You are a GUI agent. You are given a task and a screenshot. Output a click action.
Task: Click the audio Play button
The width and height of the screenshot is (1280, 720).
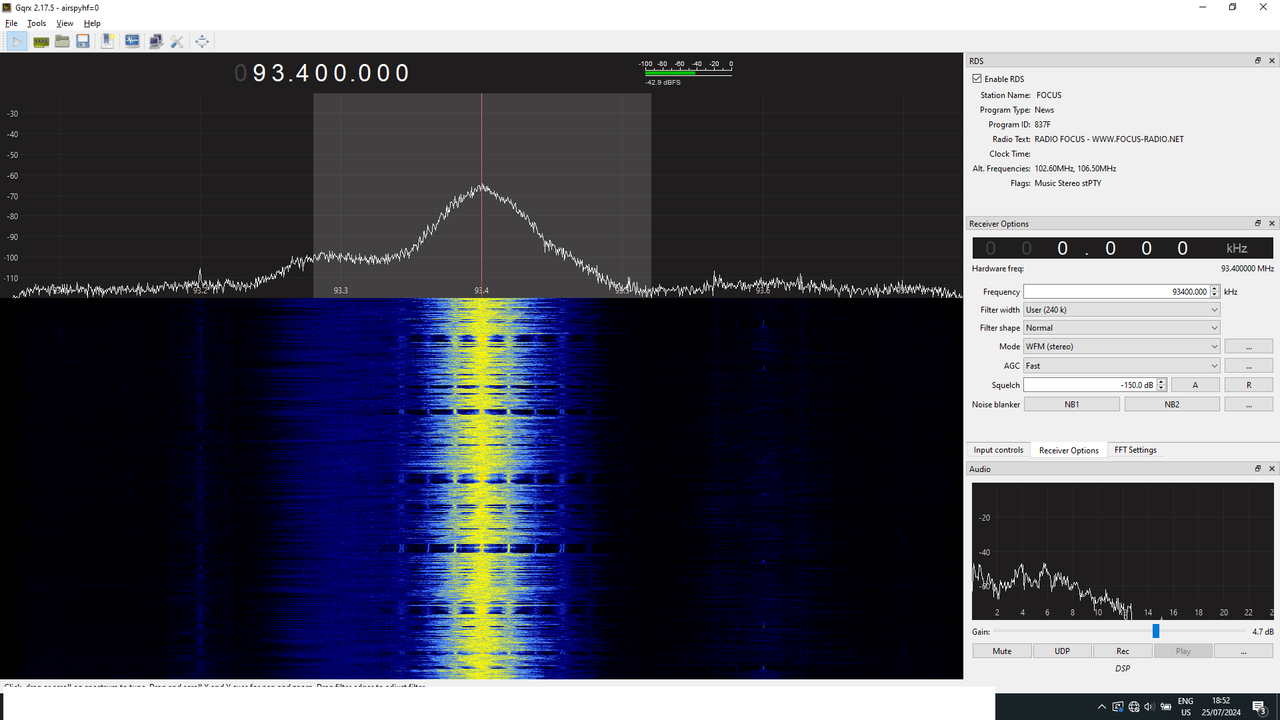pyautogui.click(x=1183, y=651)
